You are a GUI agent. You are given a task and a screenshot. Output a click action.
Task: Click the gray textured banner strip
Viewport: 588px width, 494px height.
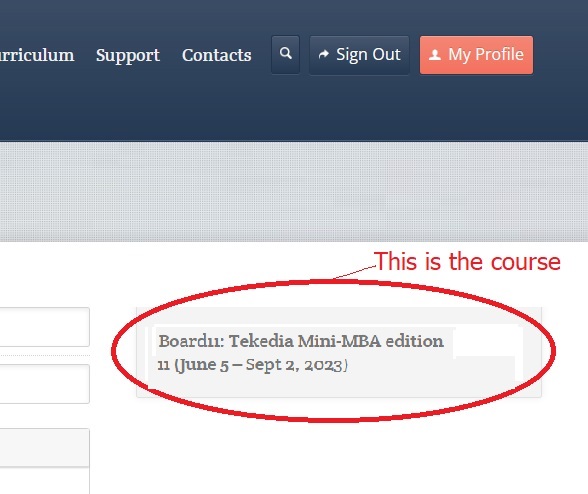(x=294, y=192)
